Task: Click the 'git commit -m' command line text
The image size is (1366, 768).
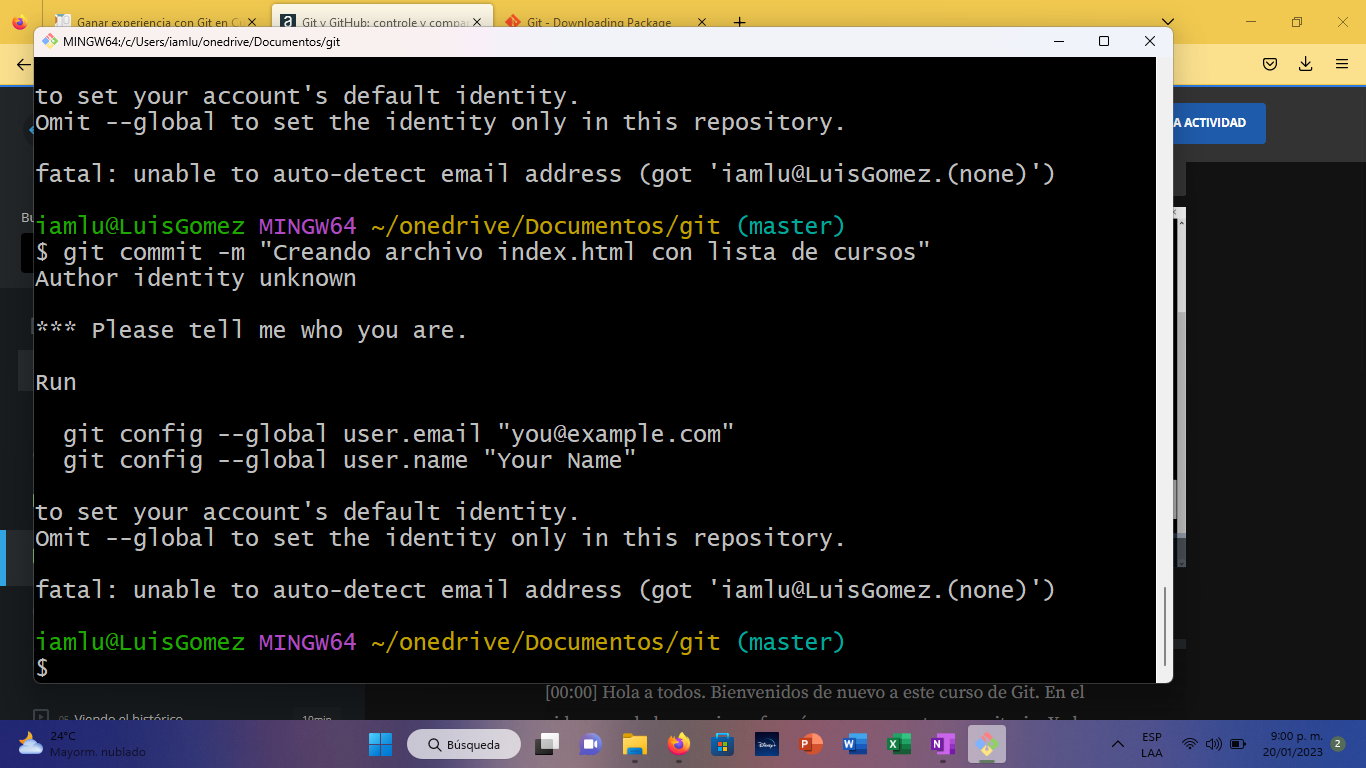Action: [x=483, y=252]
